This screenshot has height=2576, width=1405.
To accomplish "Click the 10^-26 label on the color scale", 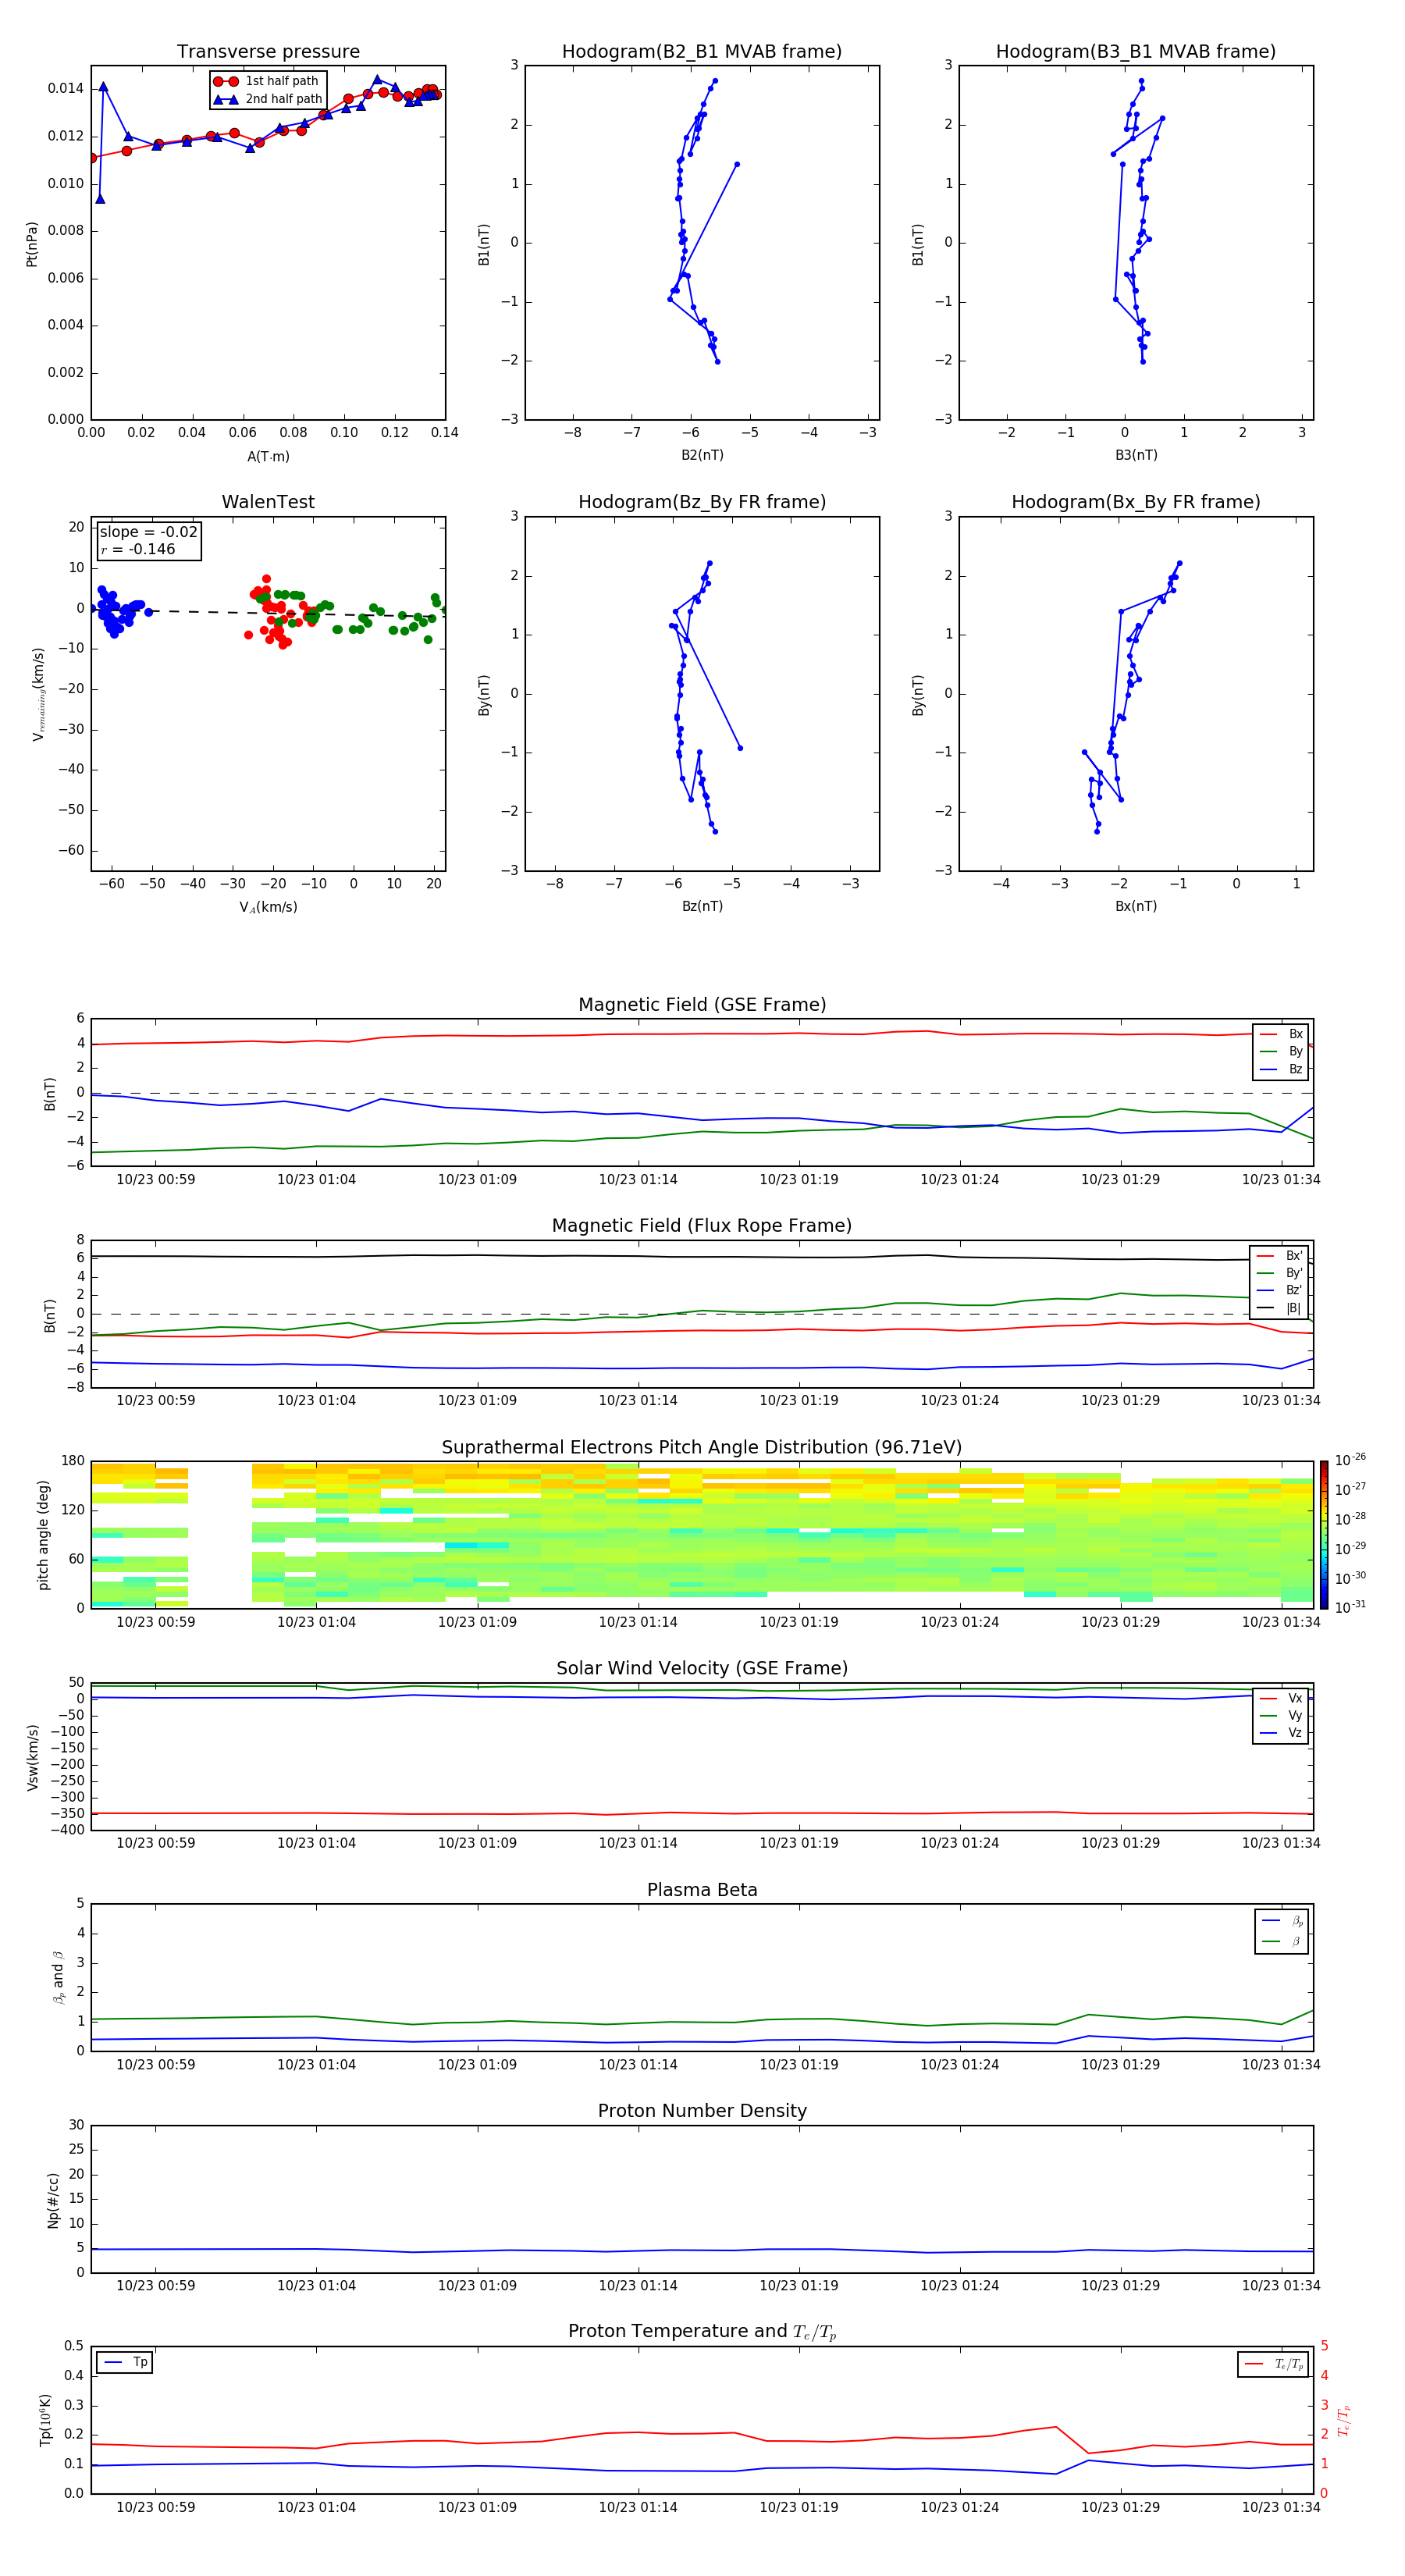I will 1350,1460.
